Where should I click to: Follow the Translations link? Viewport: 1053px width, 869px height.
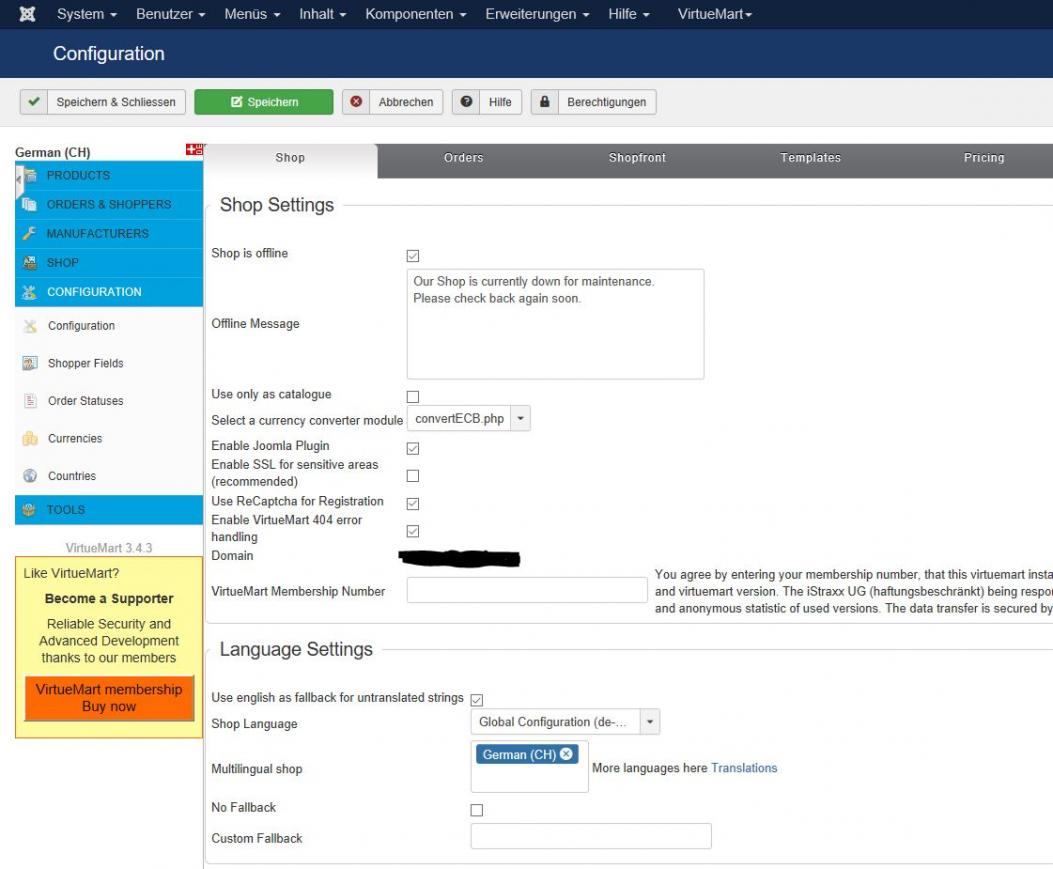744,768
